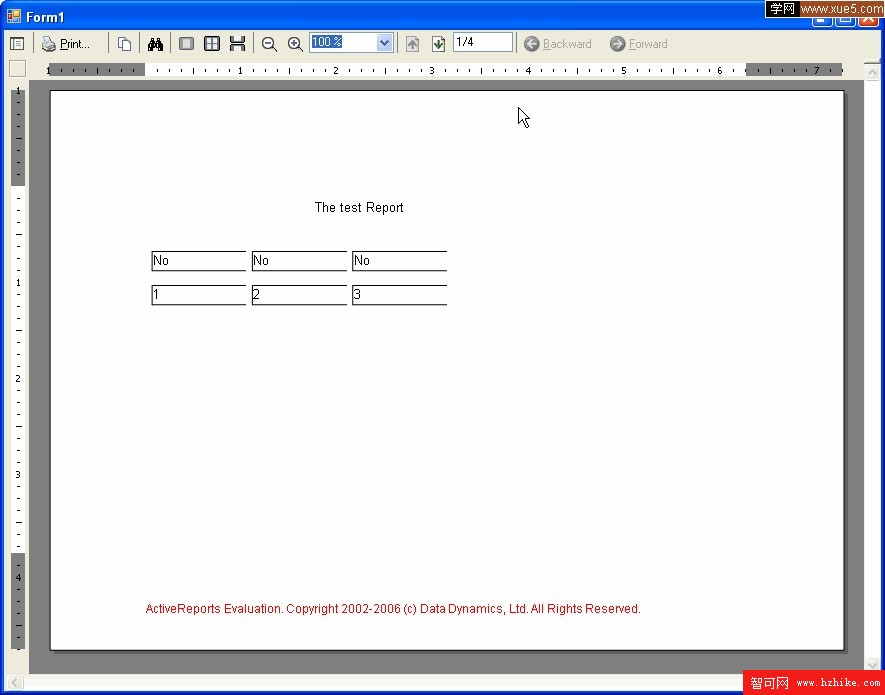Screen dimensions: 885x695
Task: Click the cell containing '1'
Action: click(199, 295)
